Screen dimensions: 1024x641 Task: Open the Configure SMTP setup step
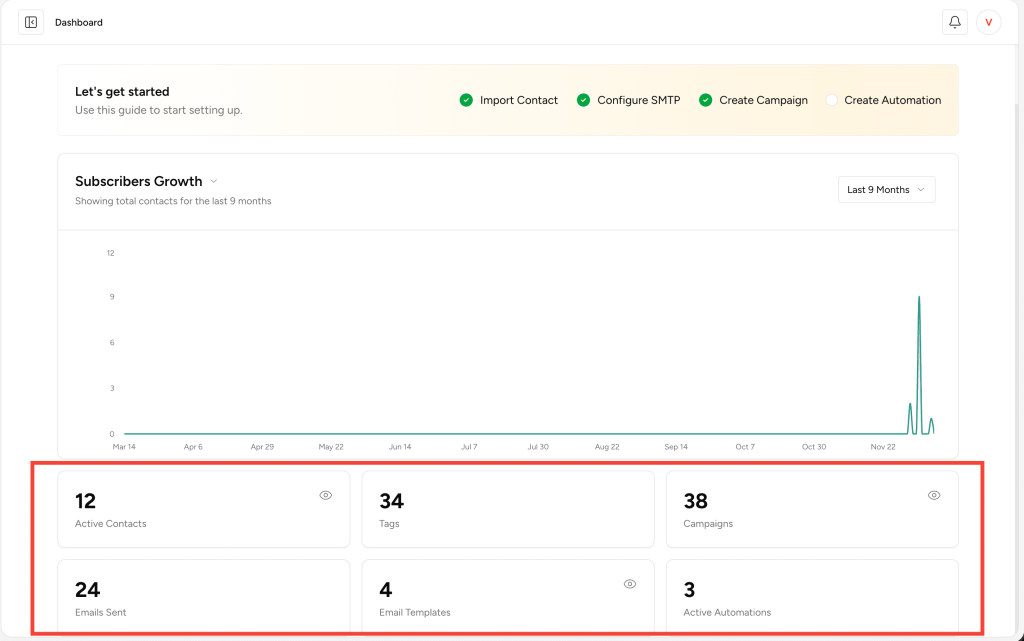(x=638, y=100)
